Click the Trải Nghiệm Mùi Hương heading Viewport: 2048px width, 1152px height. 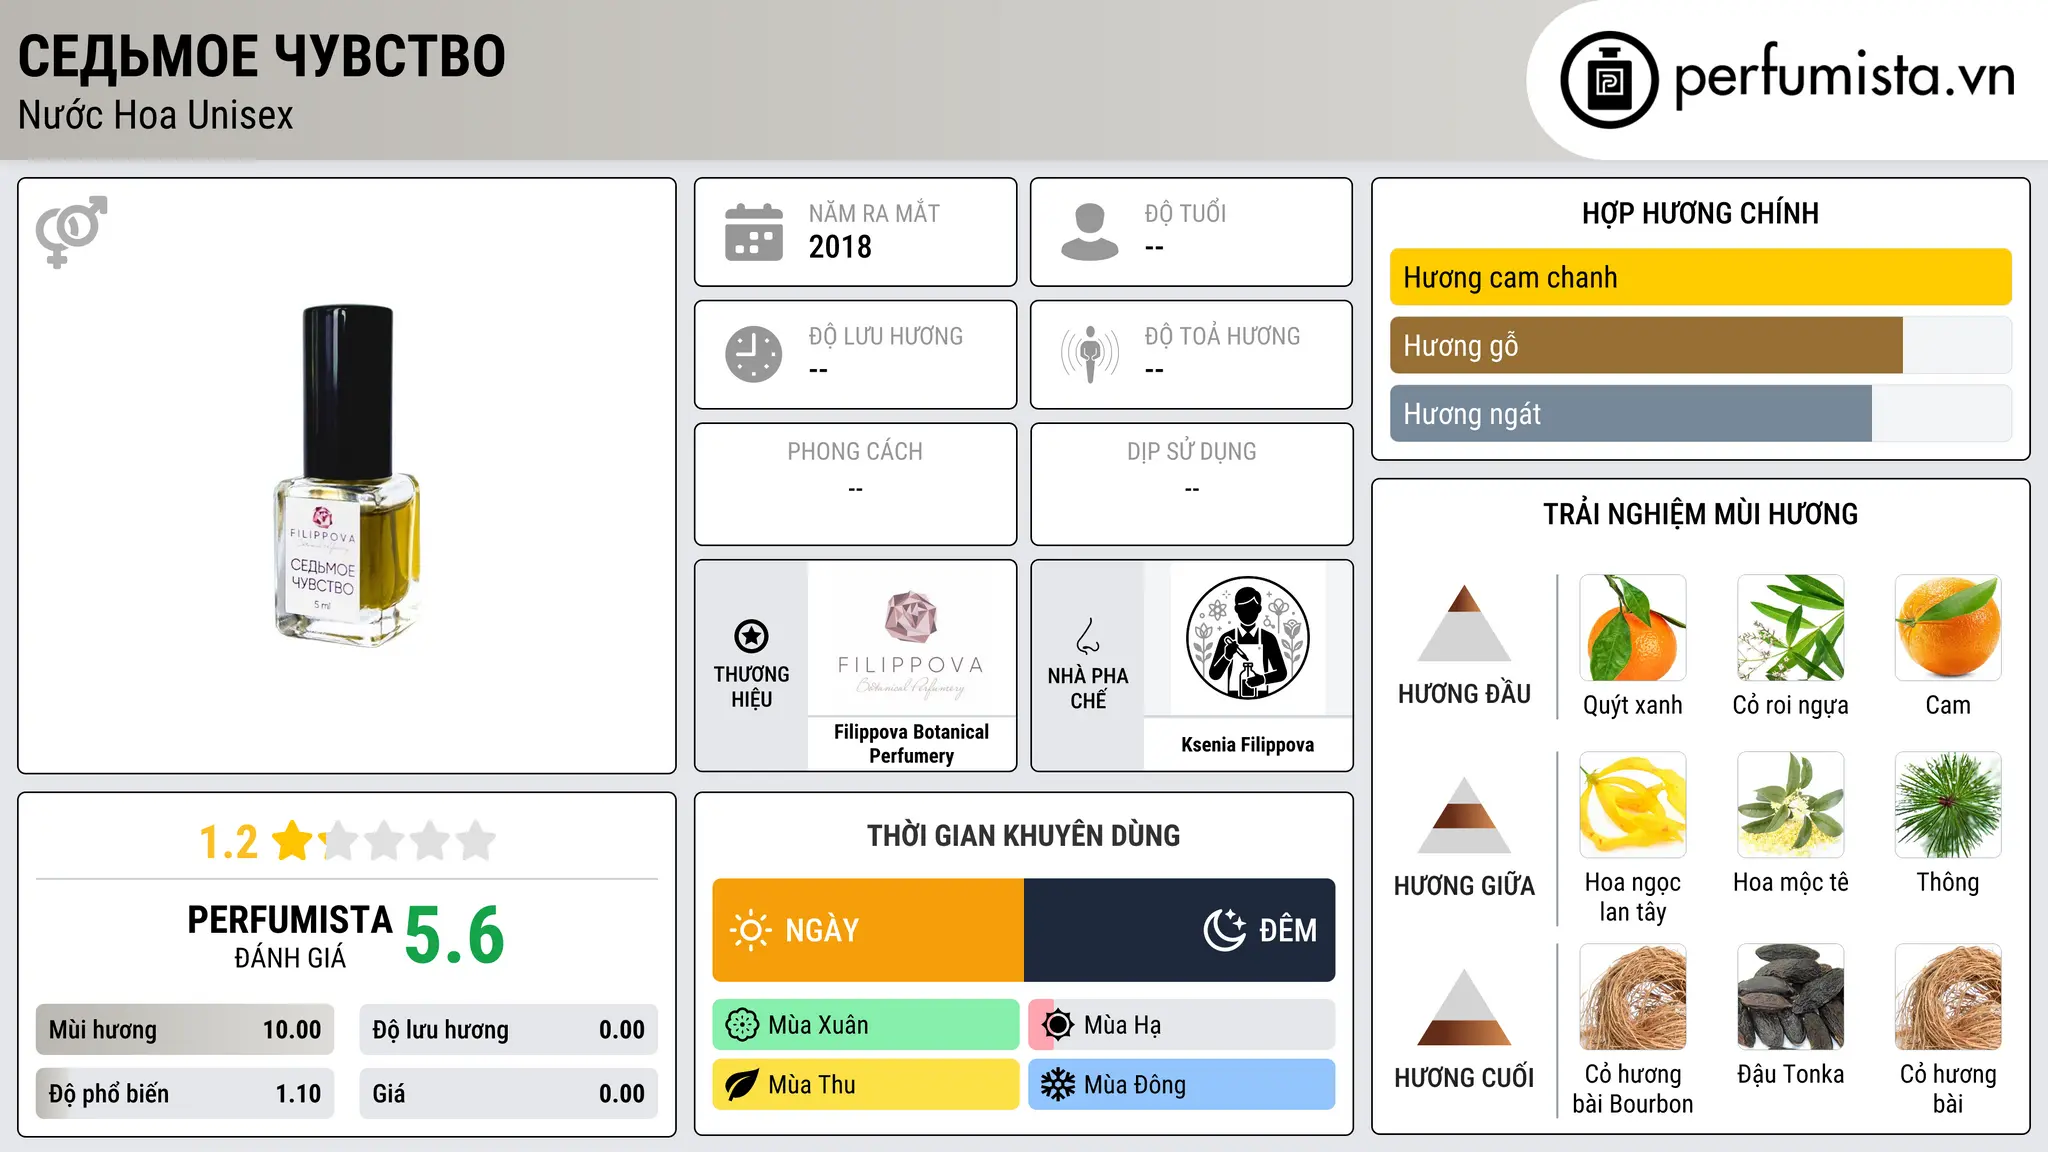coord(1700,514)
